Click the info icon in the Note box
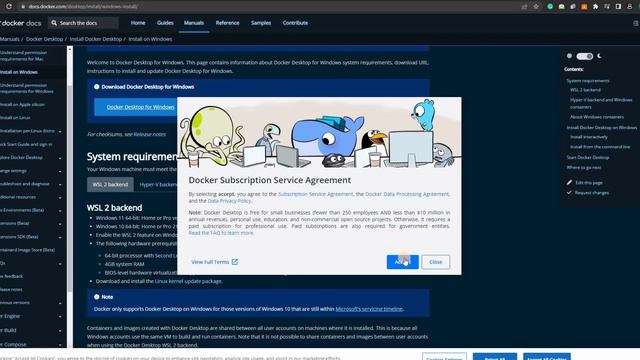 (97, 297)
